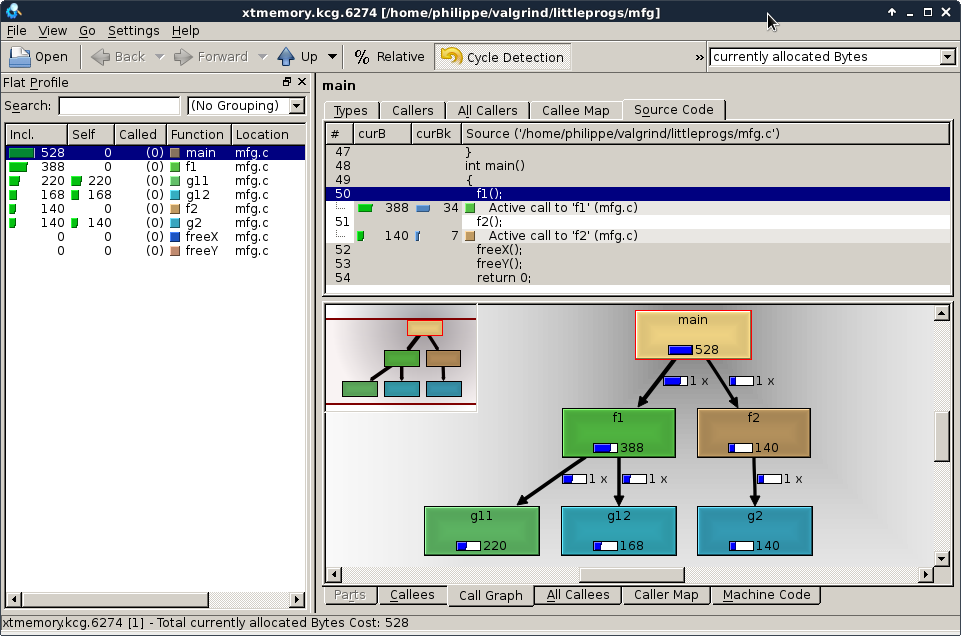Click the function Search field
961x636 pixels.
(x=119, y=106)
